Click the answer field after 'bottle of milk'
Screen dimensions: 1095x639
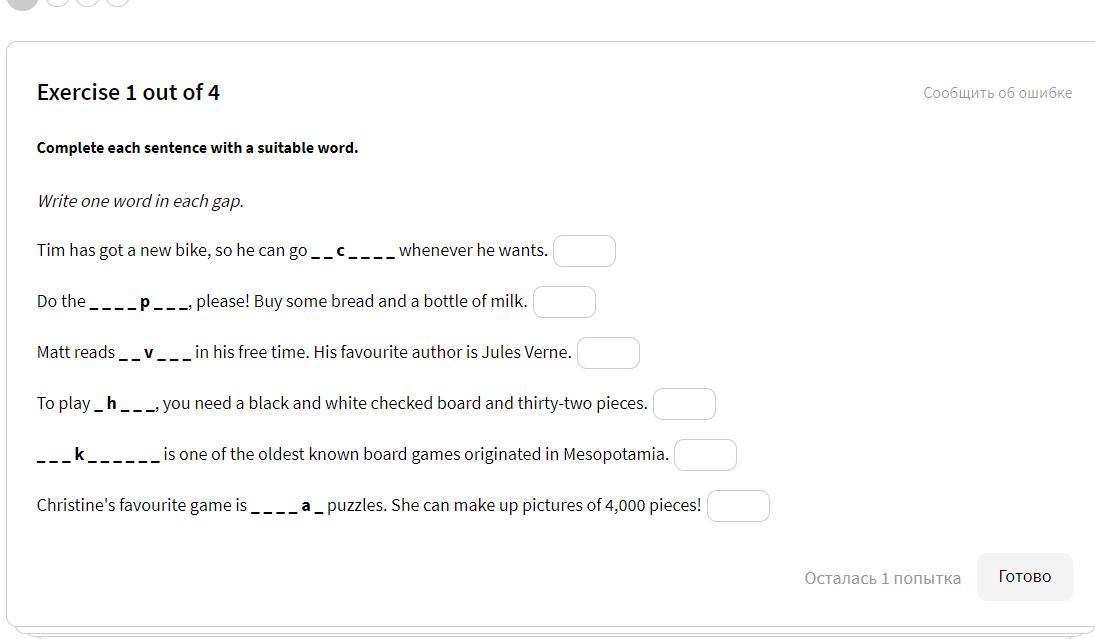tap(564, 302)
